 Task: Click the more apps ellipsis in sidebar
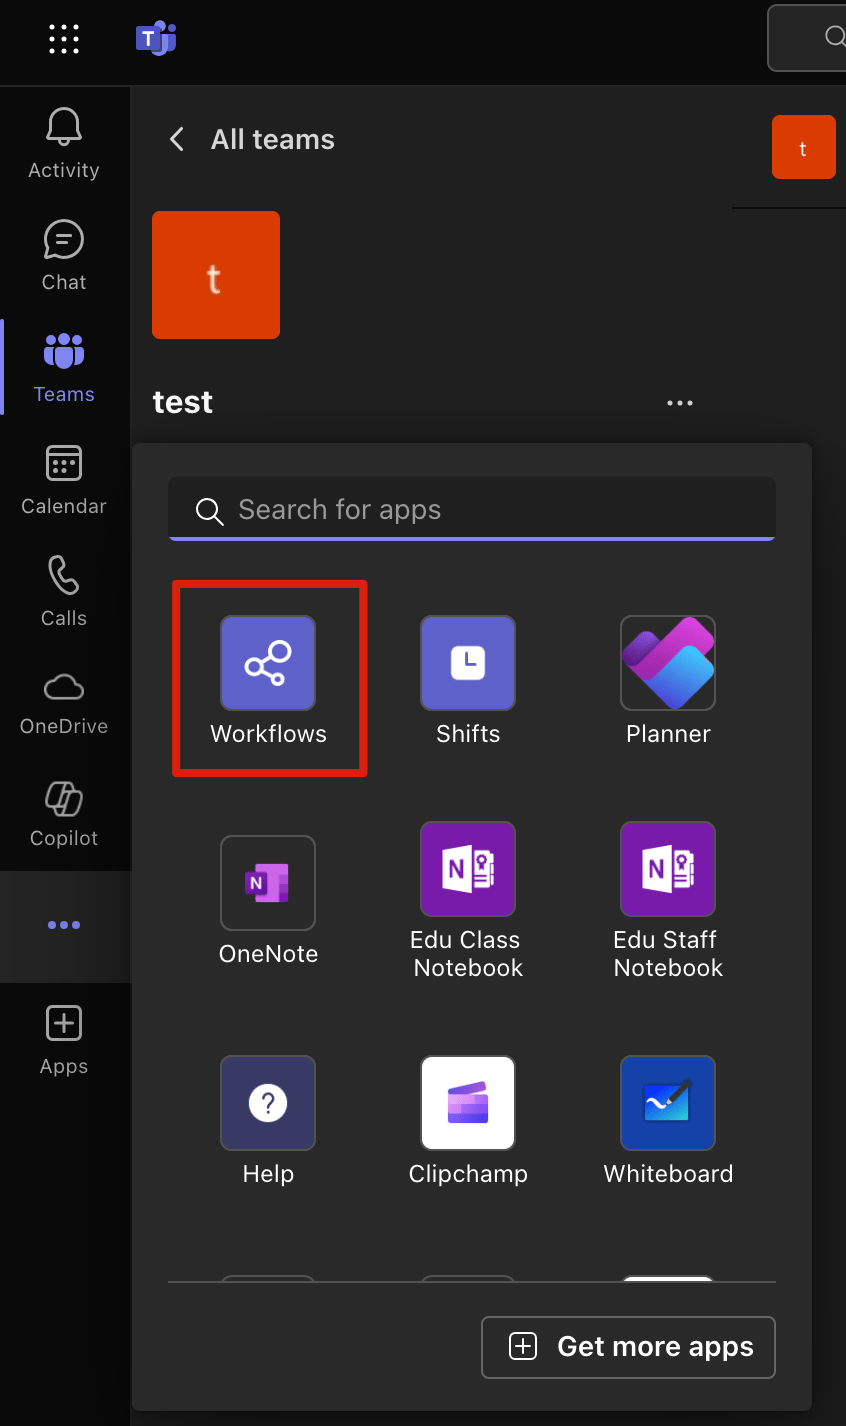[64, 925]
